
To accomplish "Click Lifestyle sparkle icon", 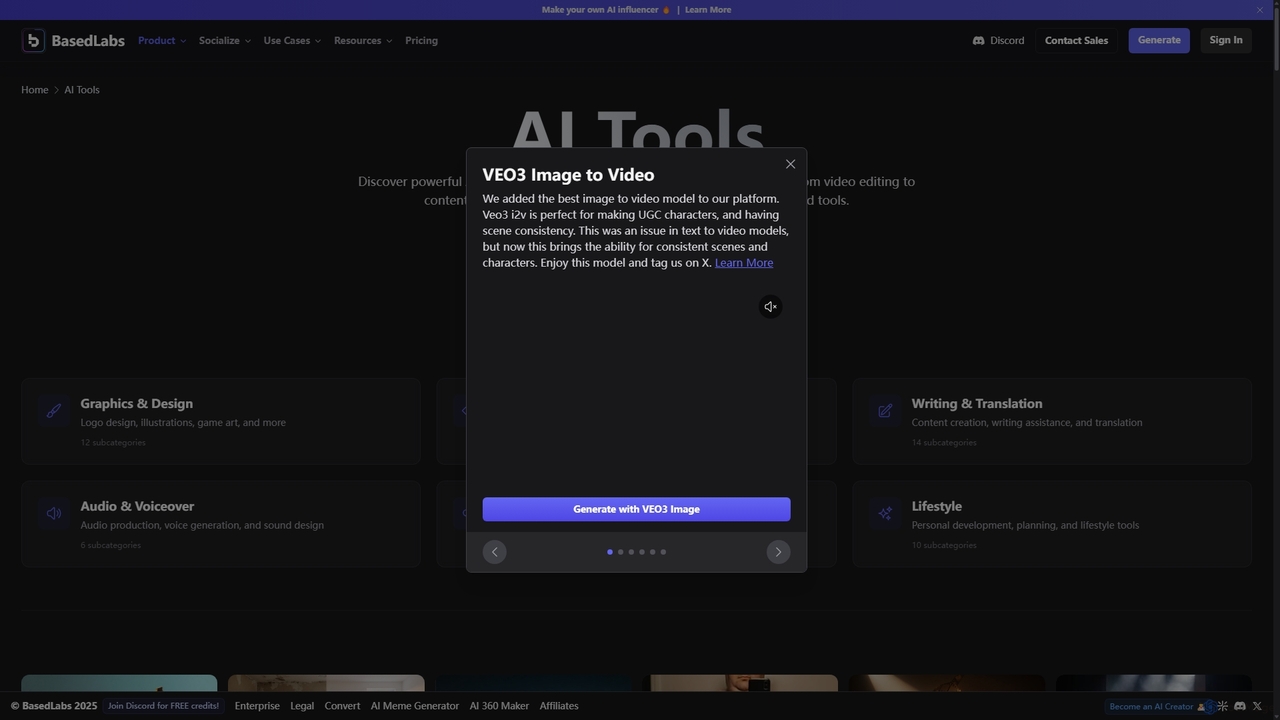I will pos(885,513).
